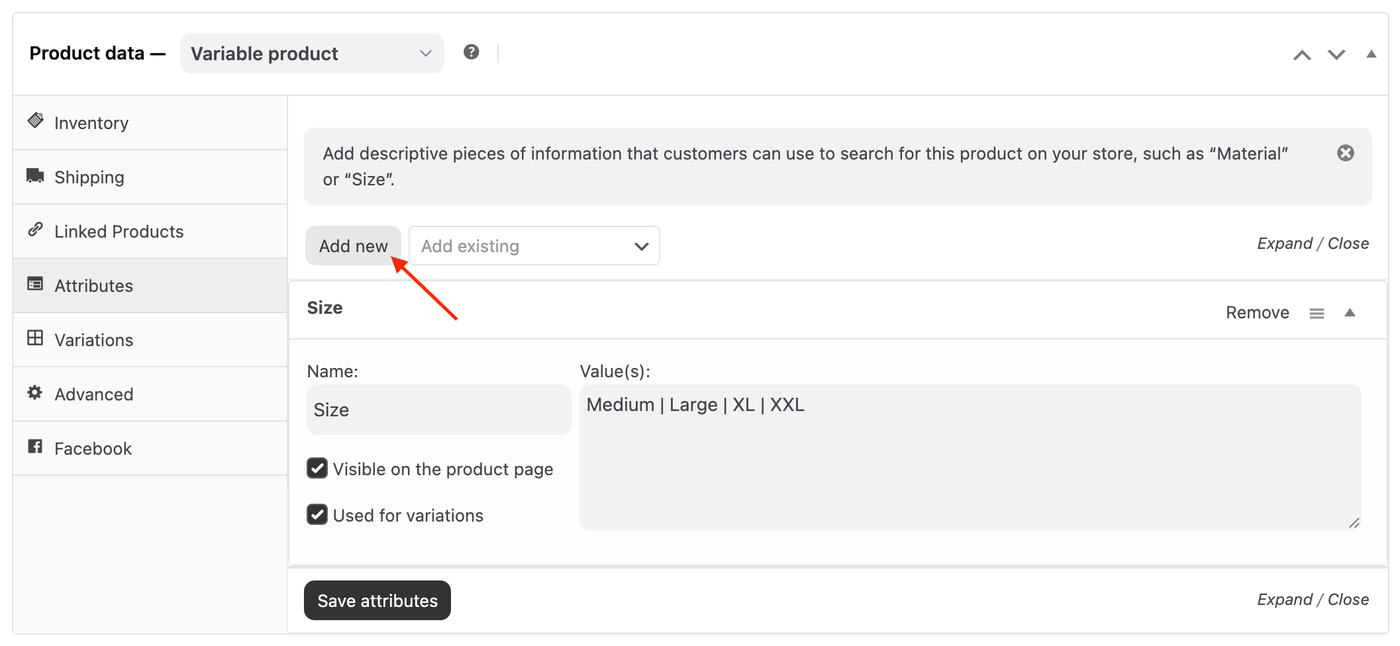The width and height of the screenshot is (1400, 646).
Task: Click the Variations grid icon
Action: [x=35, y=338]
